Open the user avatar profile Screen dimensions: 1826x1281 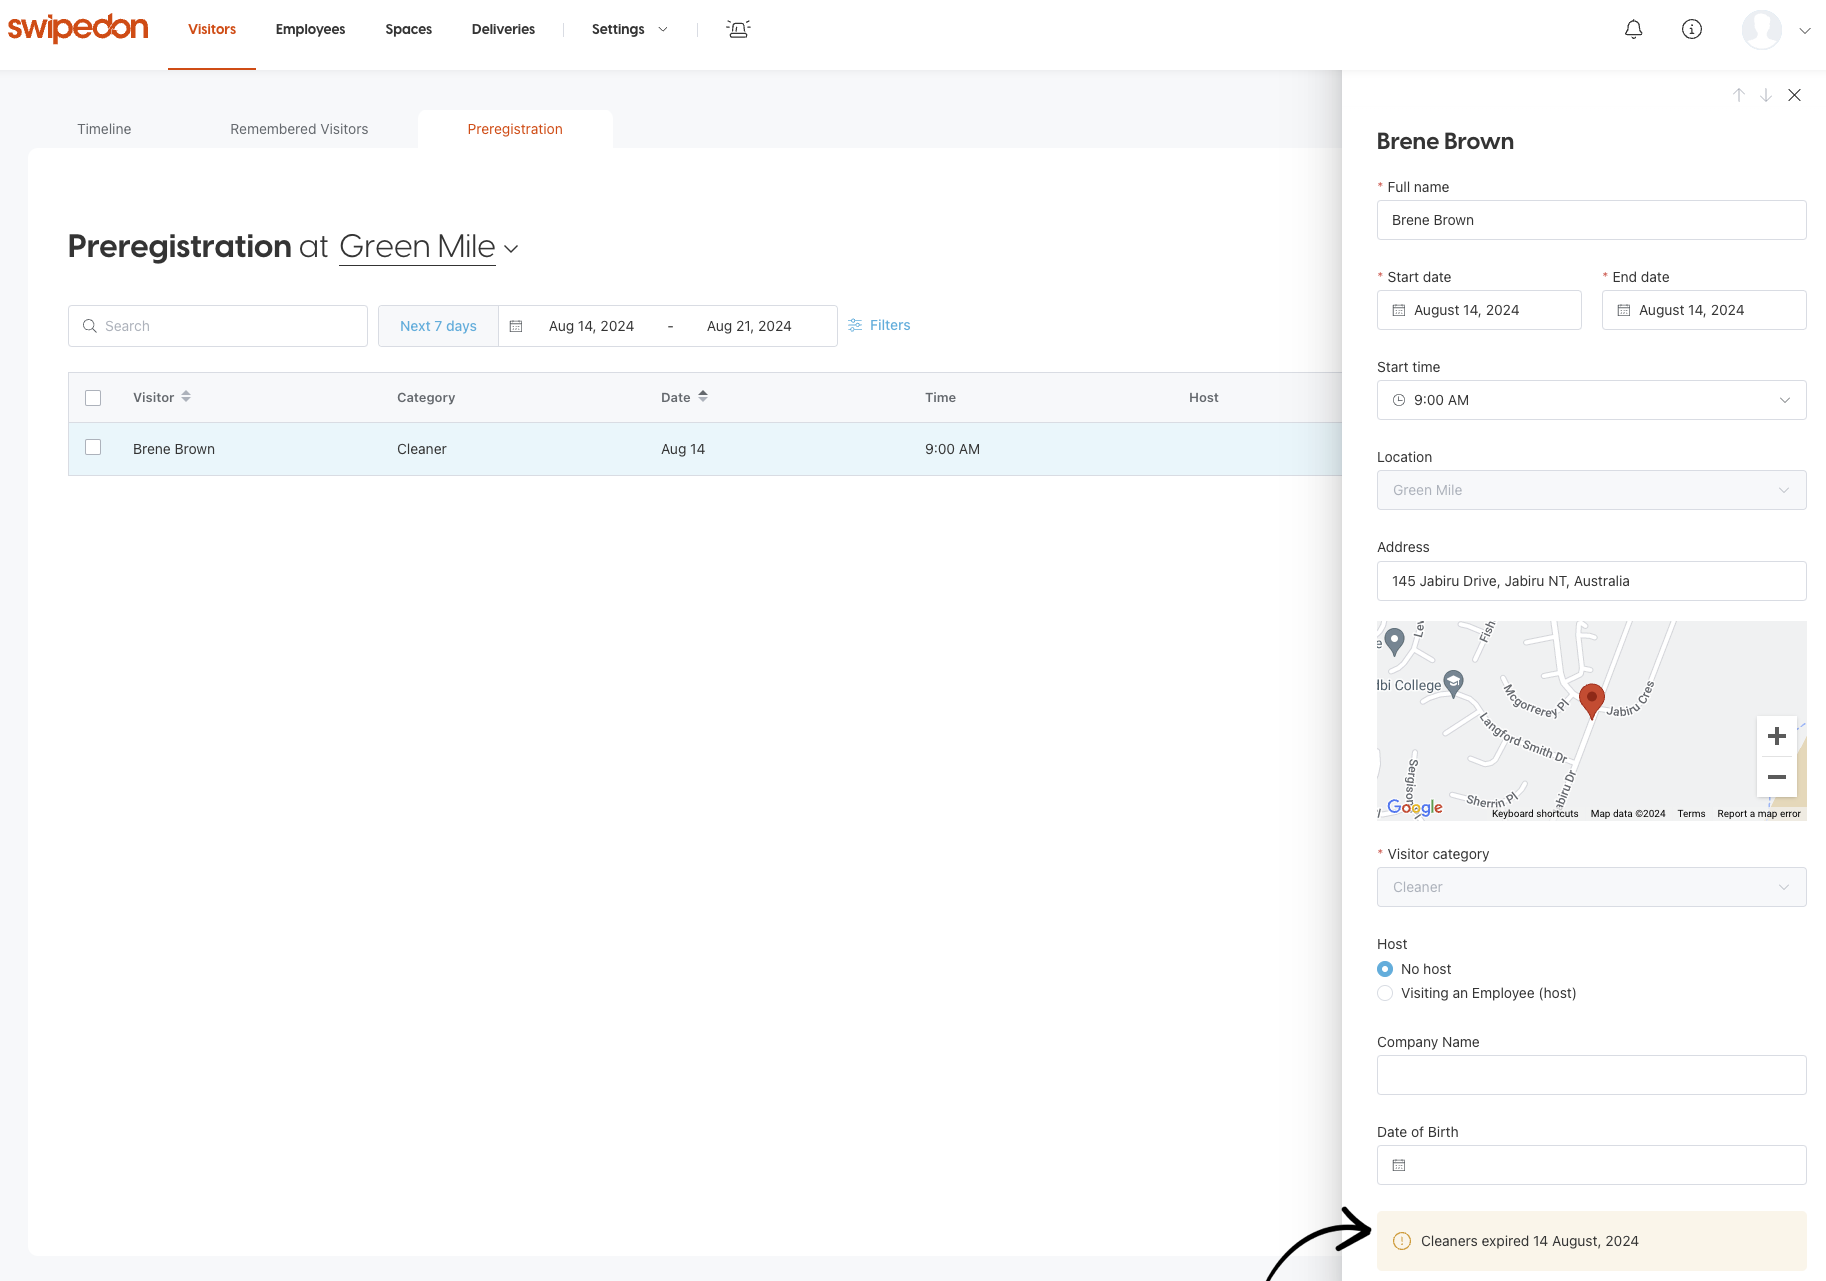(x=1761, y=29)
